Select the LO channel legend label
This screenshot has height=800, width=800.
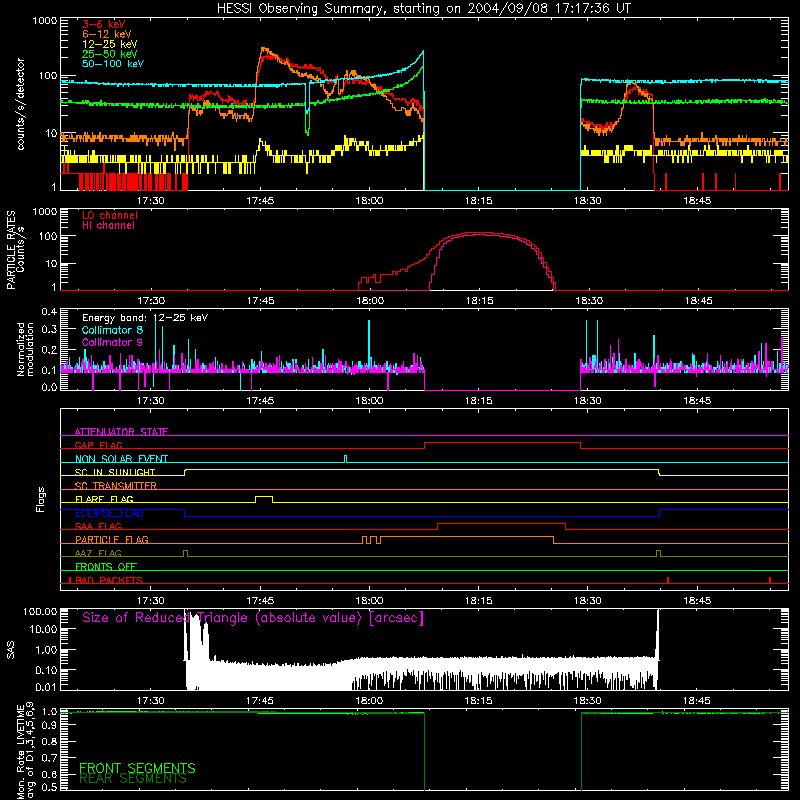110,215
